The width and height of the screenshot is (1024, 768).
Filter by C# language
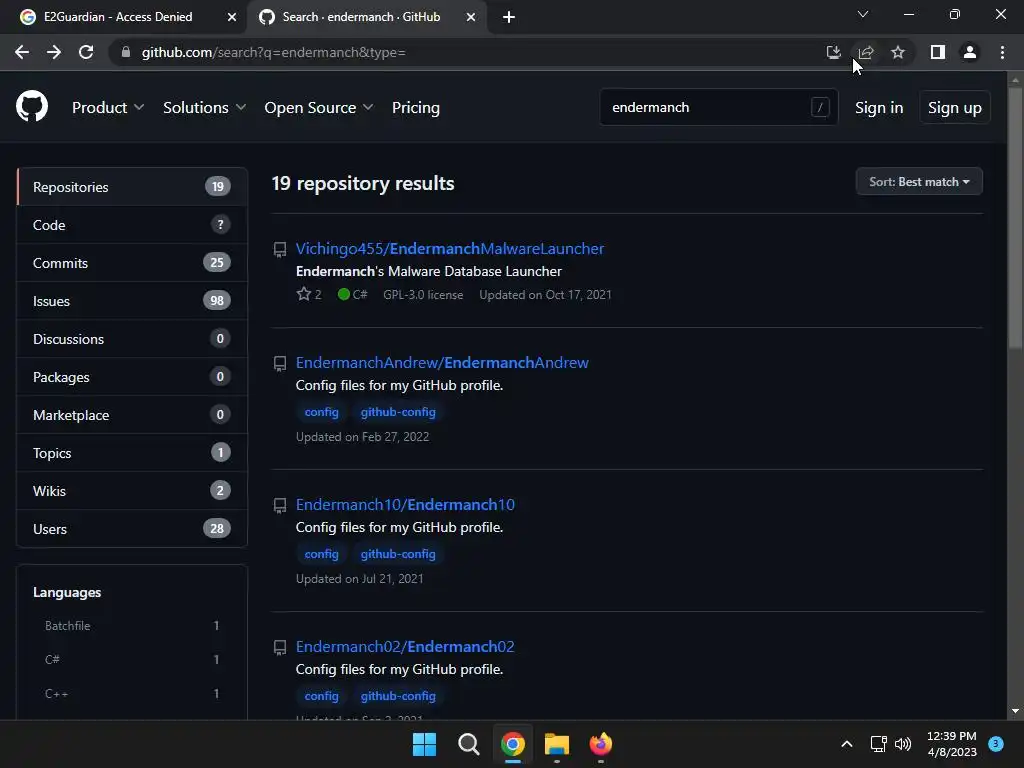coord(132,660)
